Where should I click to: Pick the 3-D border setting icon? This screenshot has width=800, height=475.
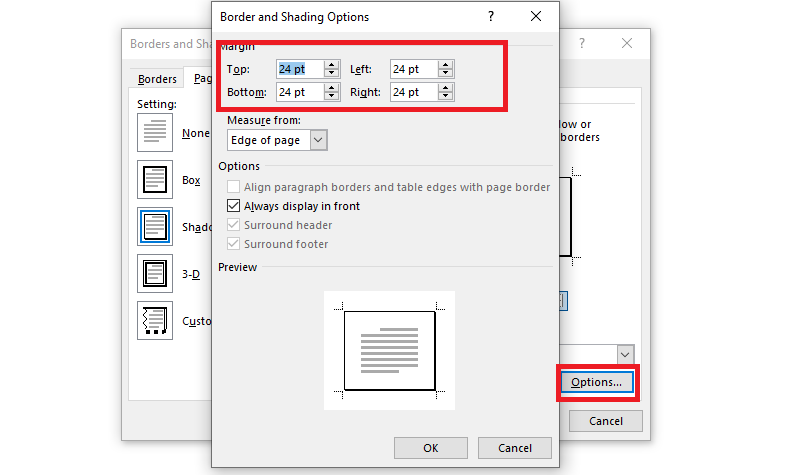[154, 273]
